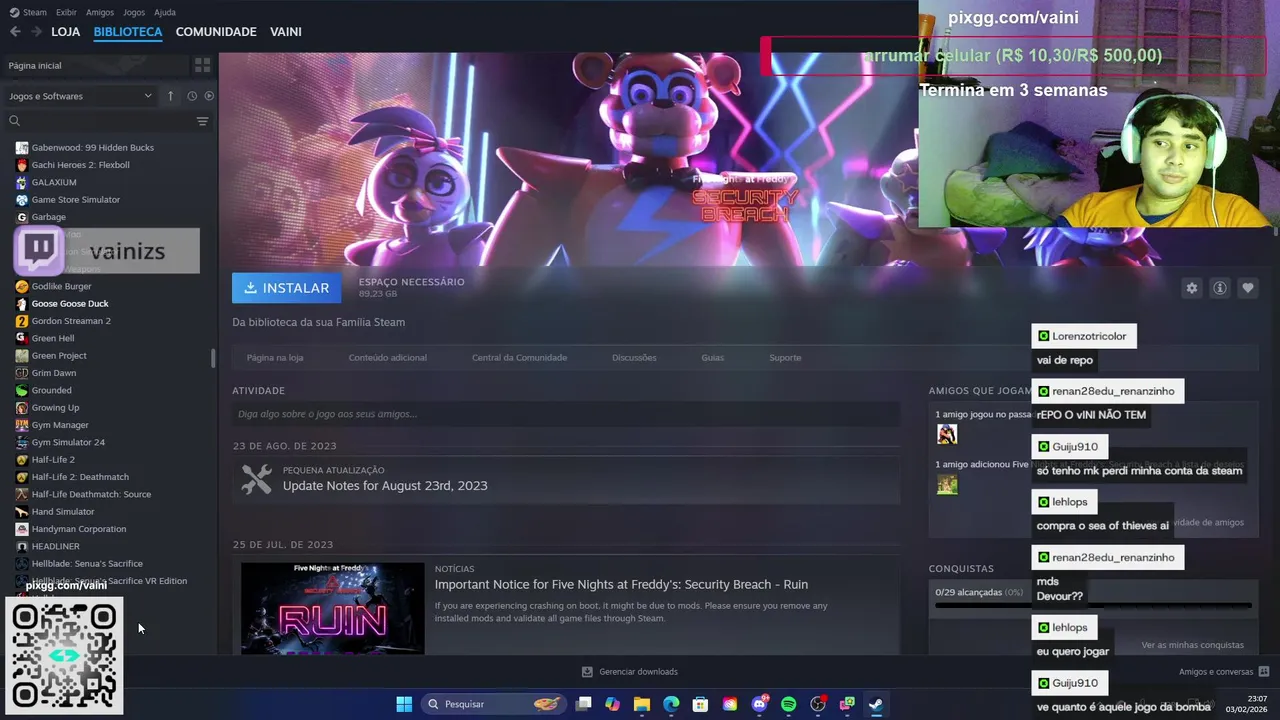1280x720 pixels.
Task: Open download manager icon
Action: (x=588, y=672)
